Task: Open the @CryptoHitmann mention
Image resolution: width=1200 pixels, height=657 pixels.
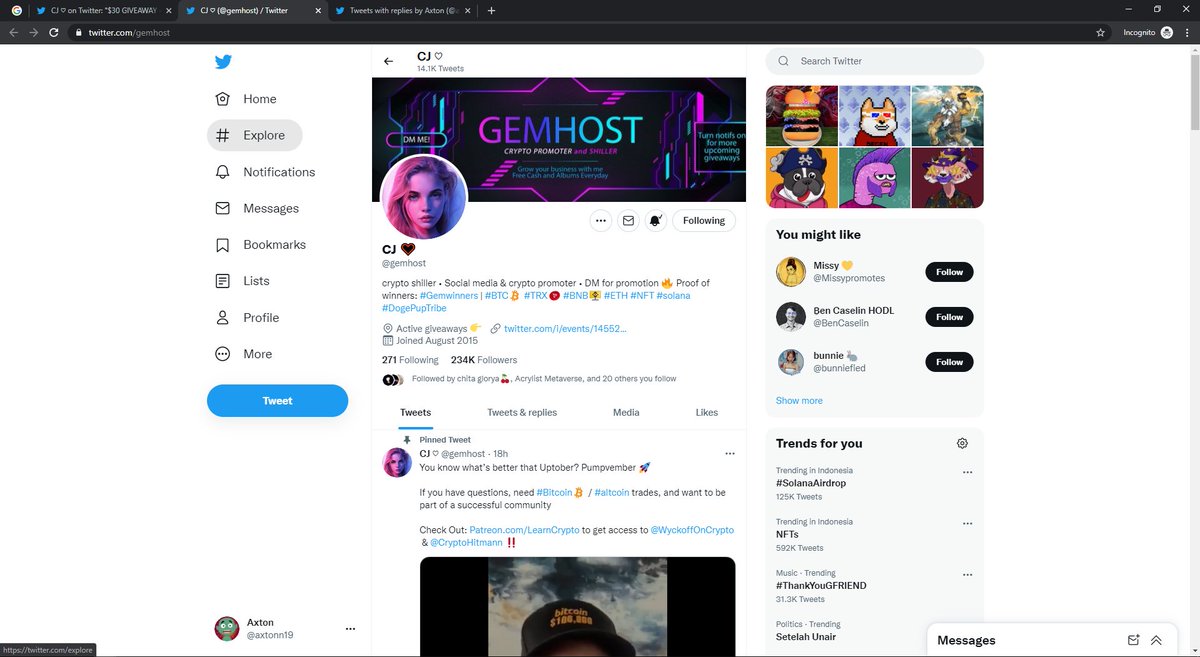Action: pos(466,542)
